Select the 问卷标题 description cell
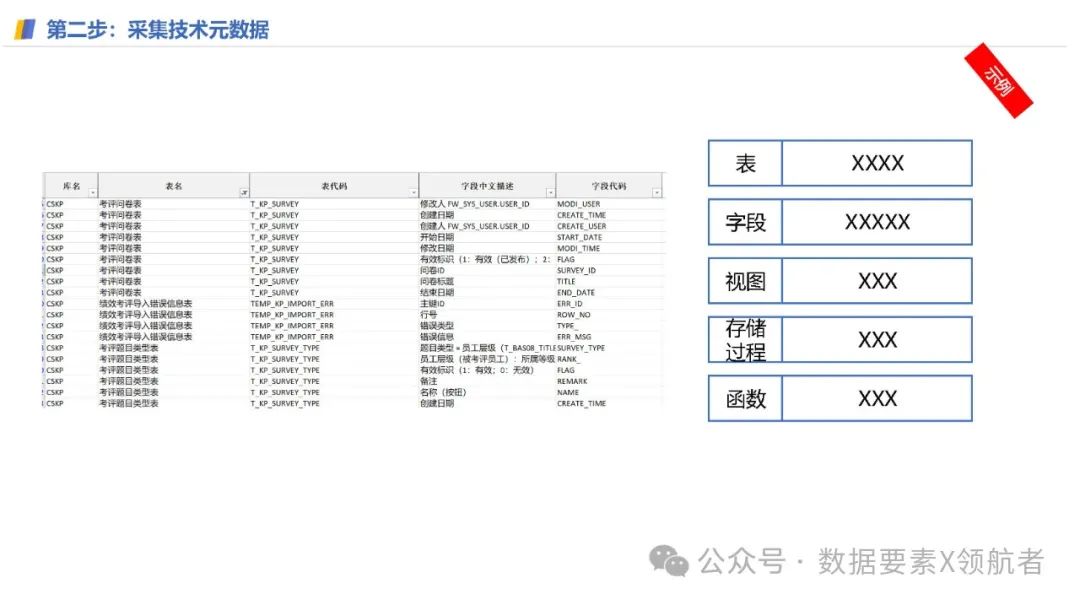The height and width of the screenshot is (605, 1080). [488, 281]
